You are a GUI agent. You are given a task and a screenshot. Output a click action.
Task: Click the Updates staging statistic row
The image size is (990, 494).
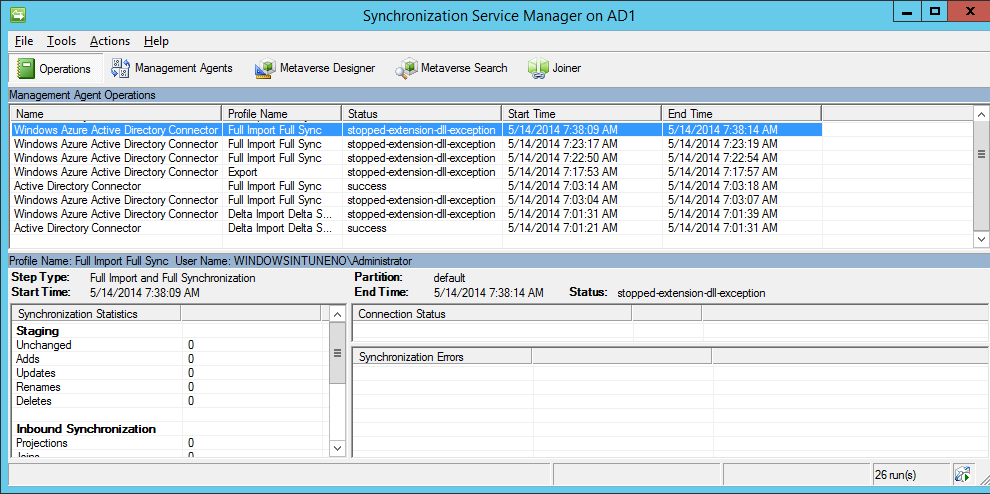[x=170, y=373]
